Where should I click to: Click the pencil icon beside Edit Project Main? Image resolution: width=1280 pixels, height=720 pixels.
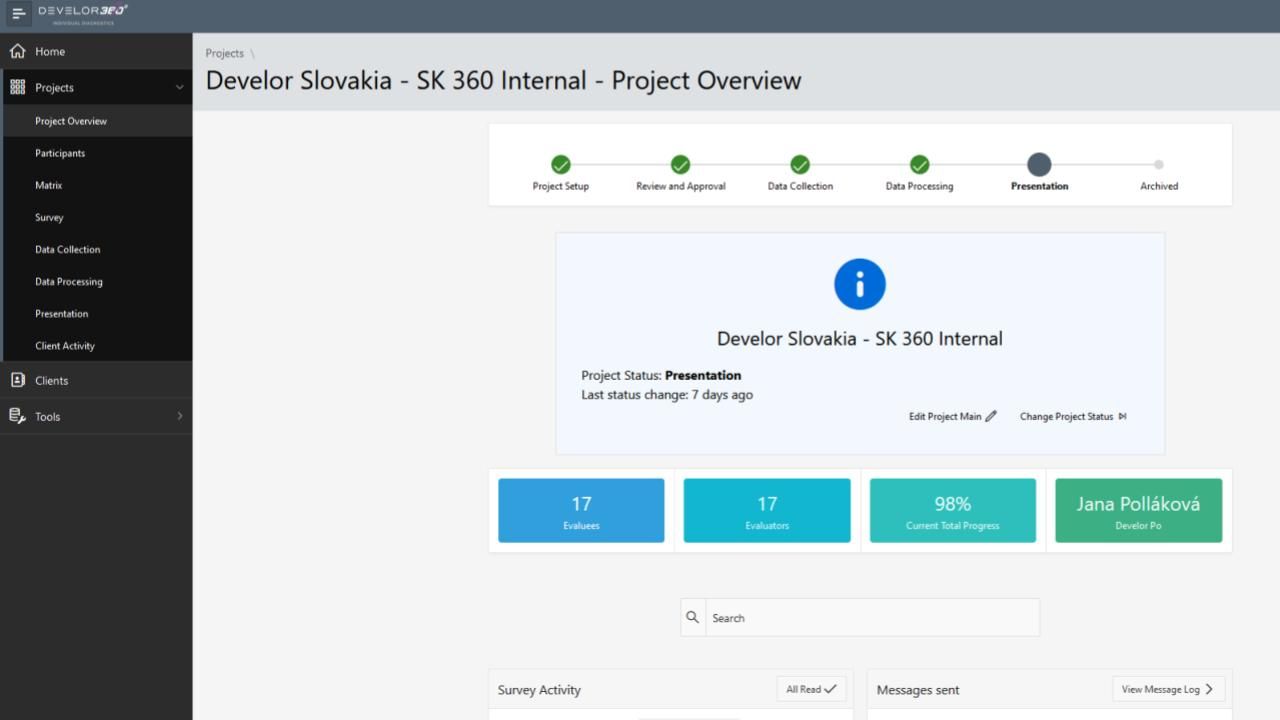click(991, 417)
